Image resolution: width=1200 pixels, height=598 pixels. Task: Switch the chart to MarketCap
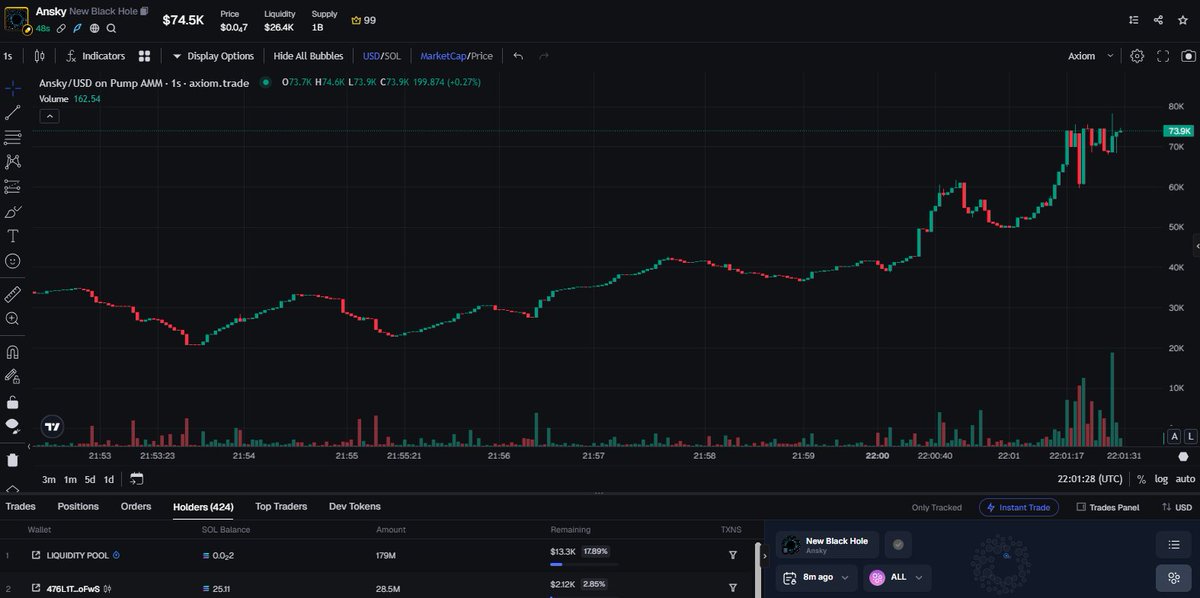click(x=442, y=56)
